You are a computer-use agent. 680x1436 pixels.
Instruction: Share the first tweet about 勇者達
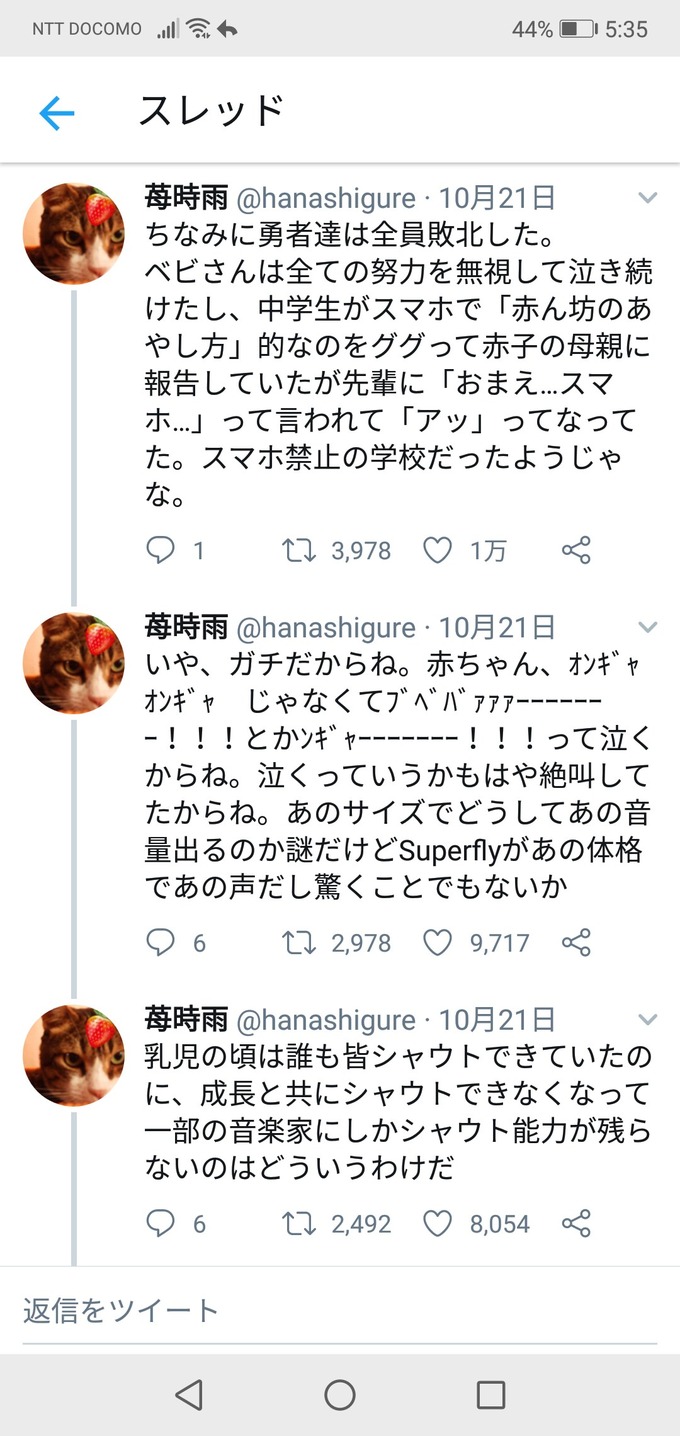(x=576, y=550)
